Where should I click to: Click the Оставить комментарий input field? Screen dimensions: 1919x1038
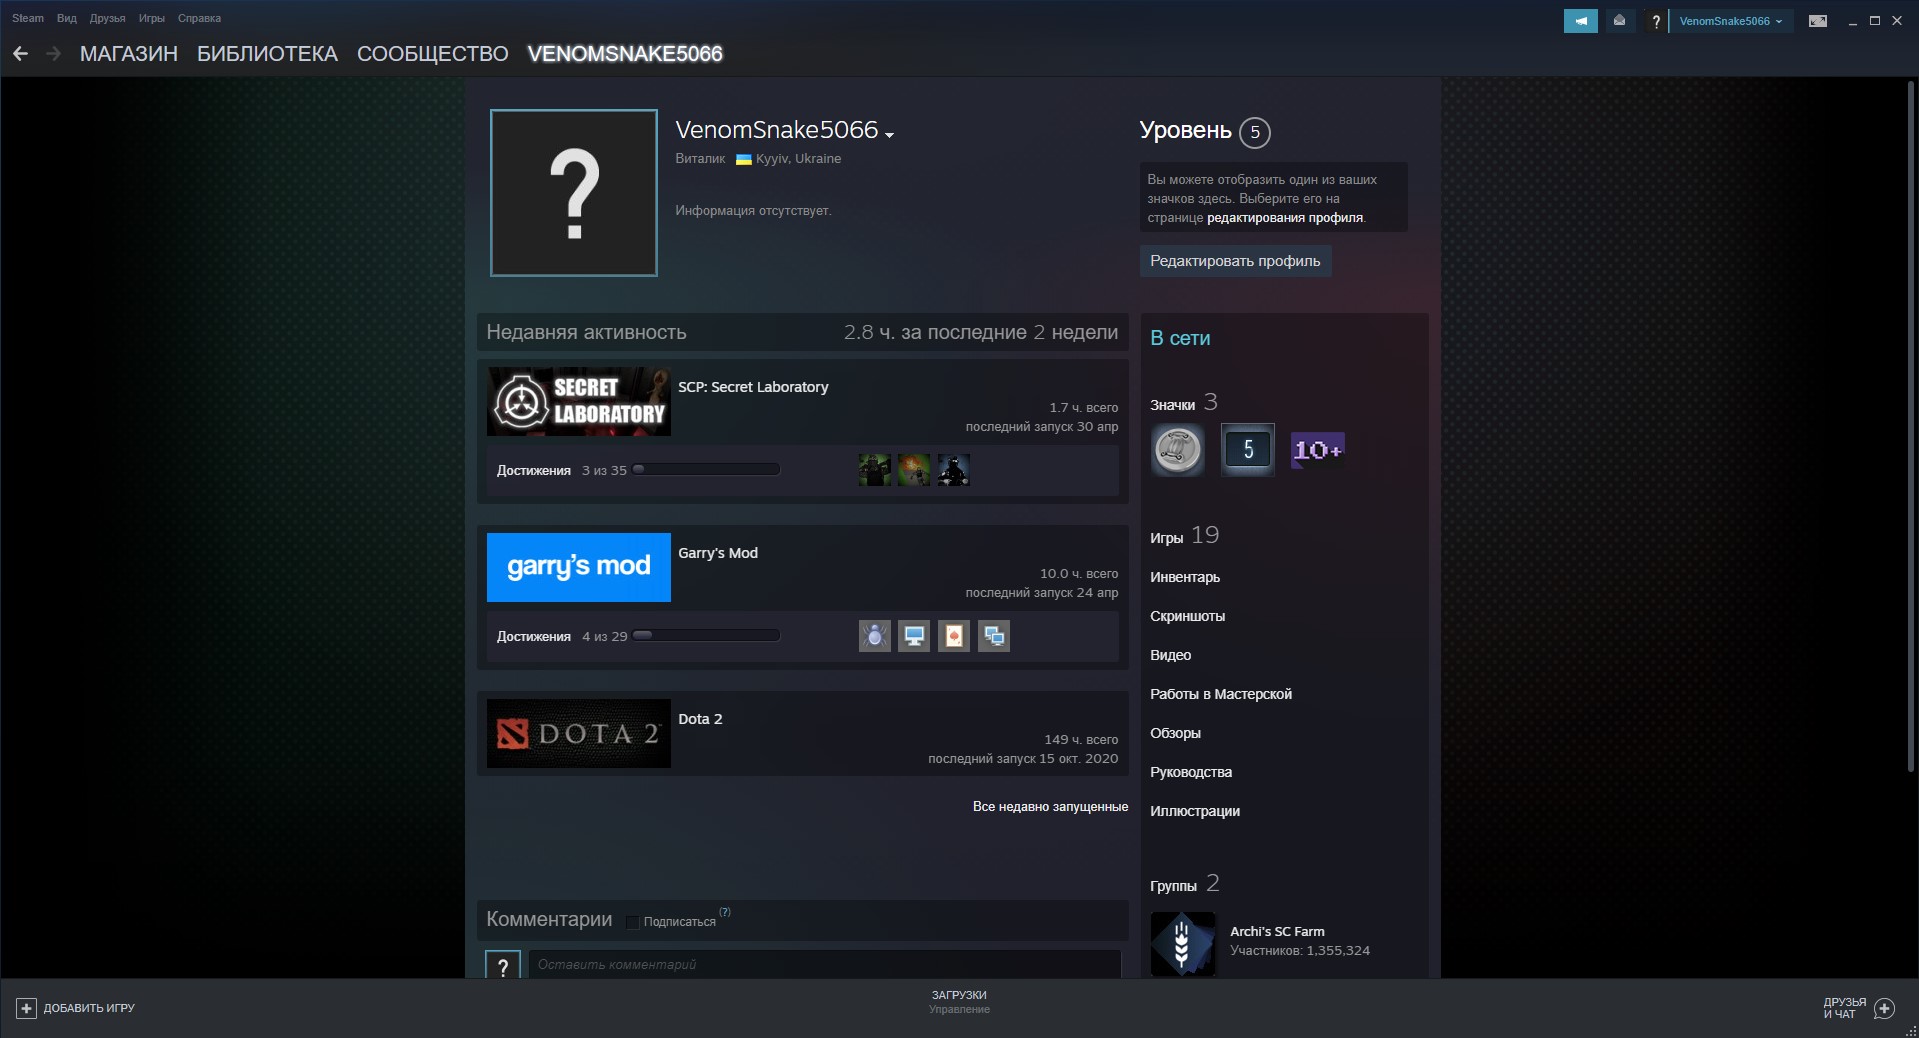[824, 964]
